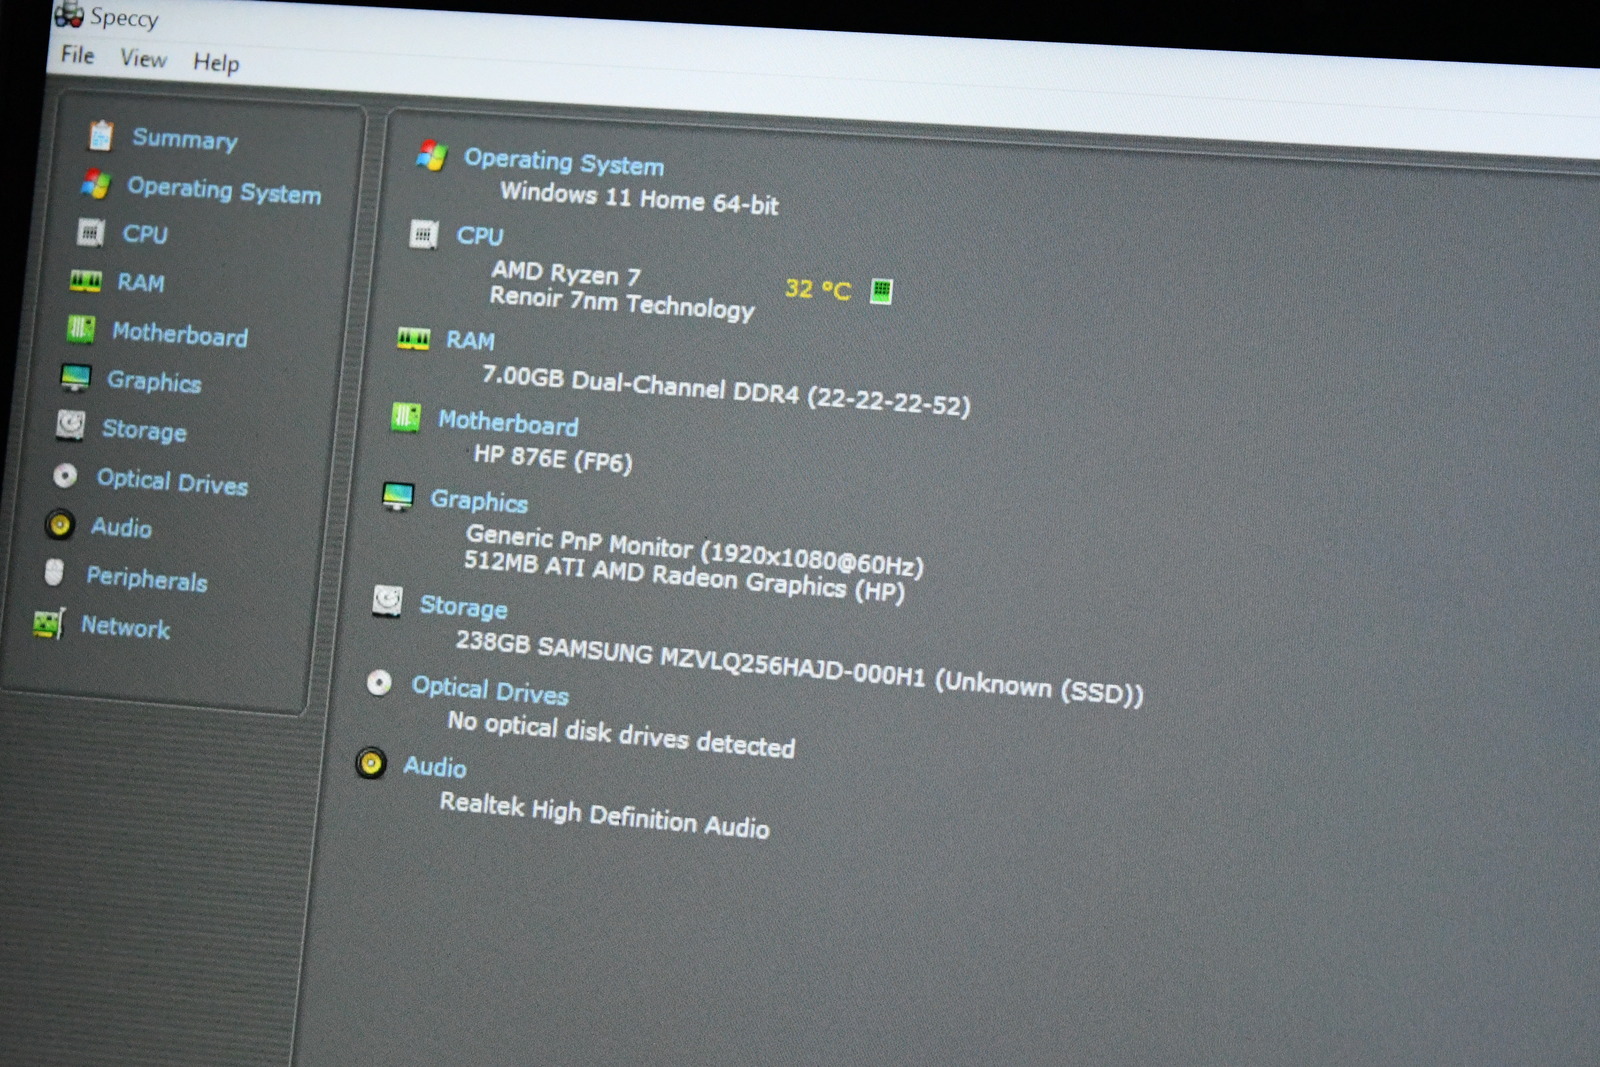Click the 32 °C temperature reading
This screenshot has width=1600, height=1067.
coord(818,290)
